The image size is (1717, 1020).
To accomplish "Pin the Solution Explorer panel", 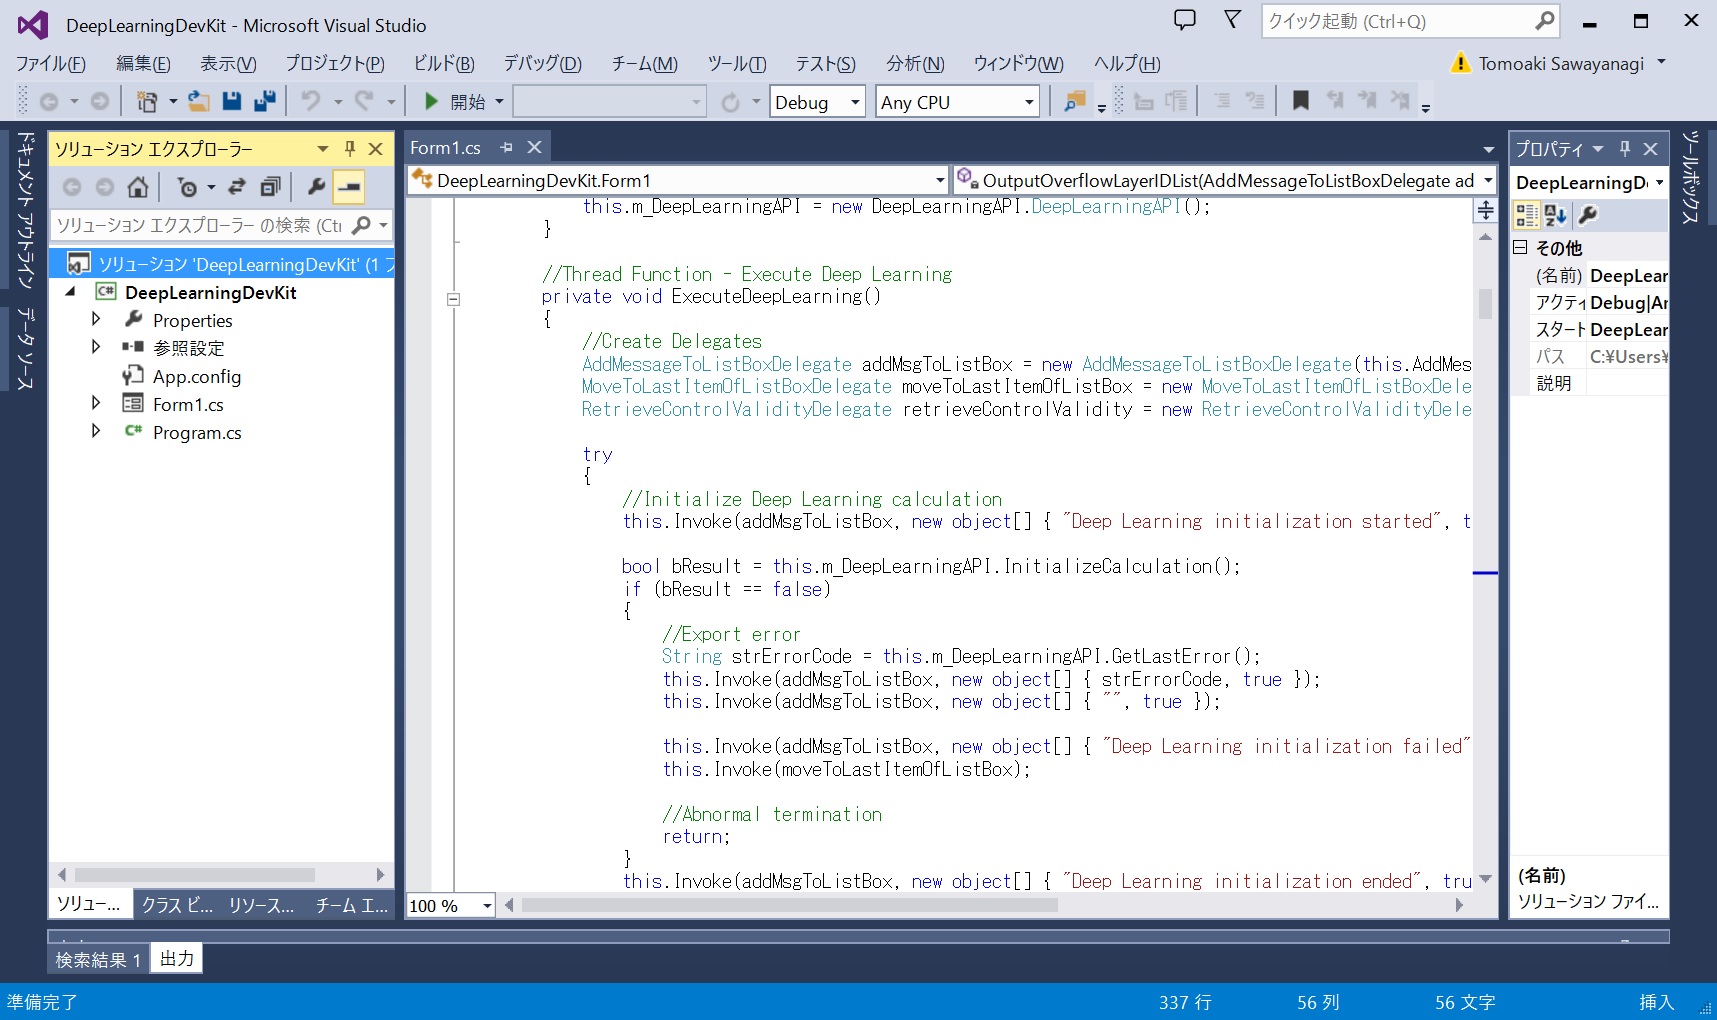I will coord(350,149).
